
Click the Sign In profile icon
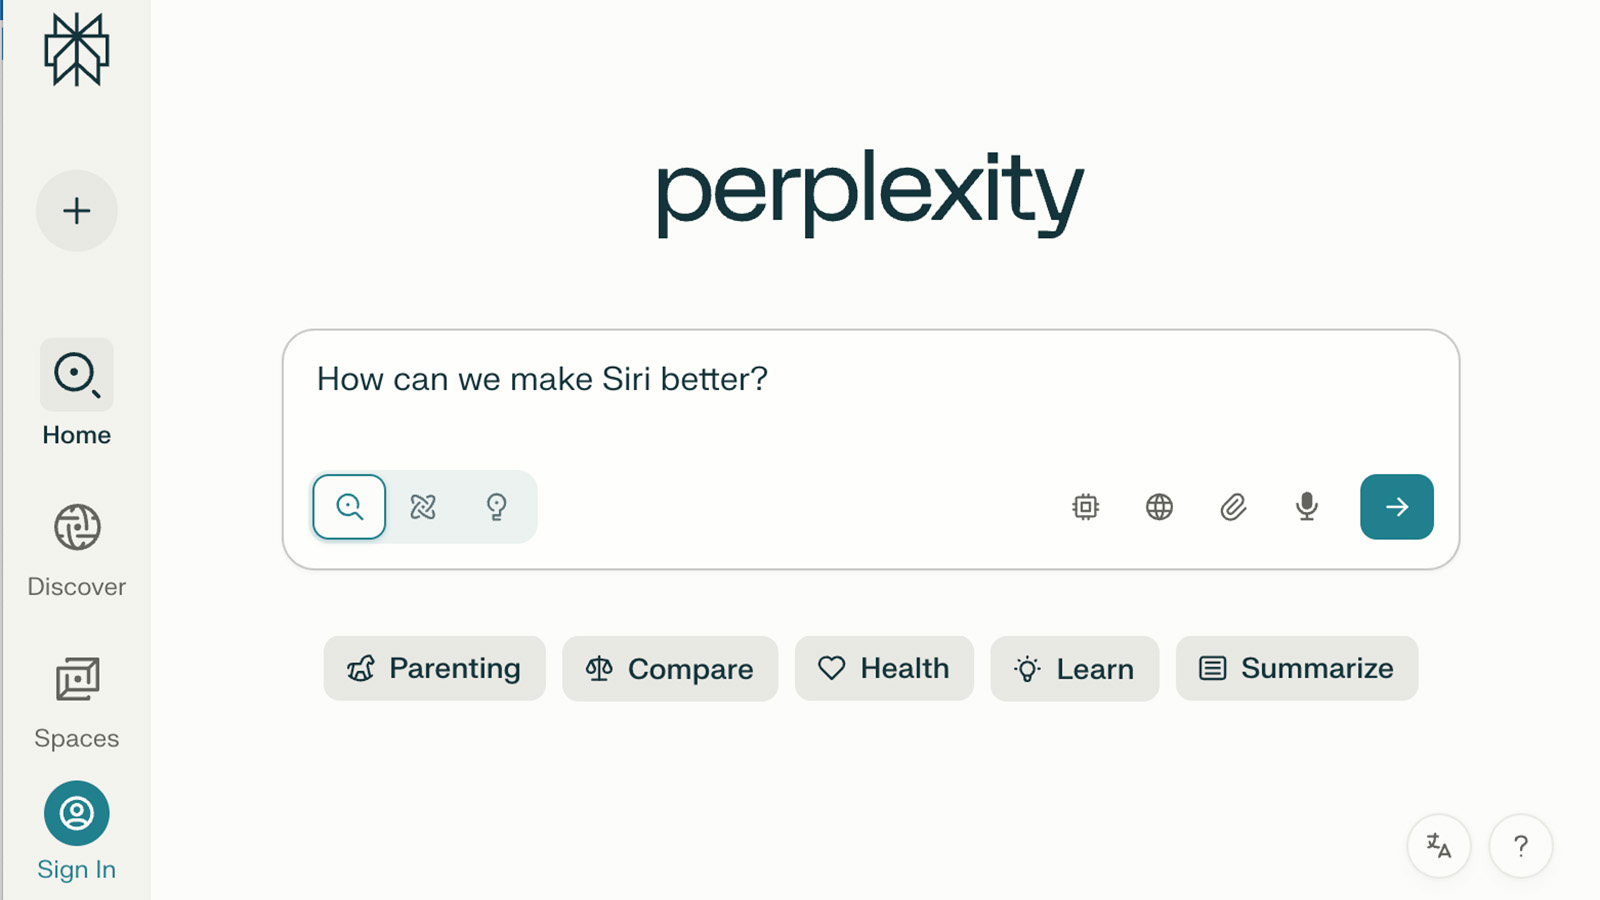pyautogui.click(x=77, y=813)
